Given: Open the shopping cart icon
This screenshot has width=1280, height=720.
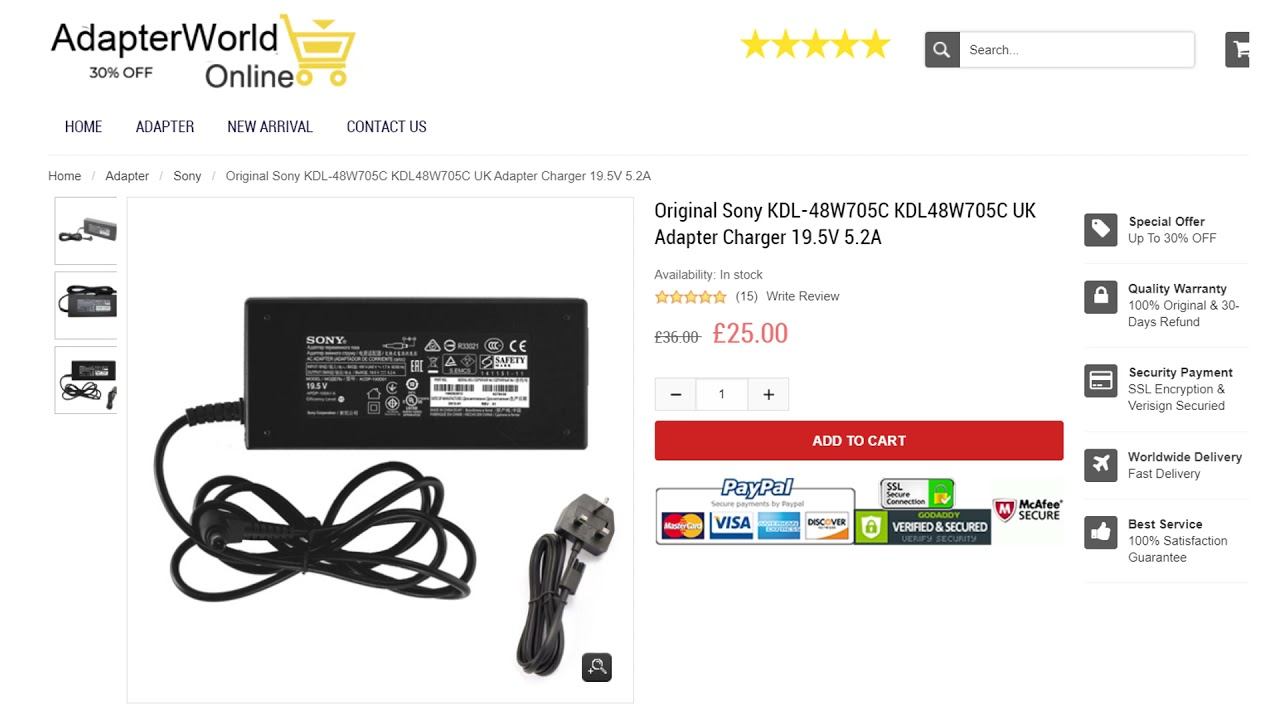Looking at the screenshot, I should (1238, 50).
